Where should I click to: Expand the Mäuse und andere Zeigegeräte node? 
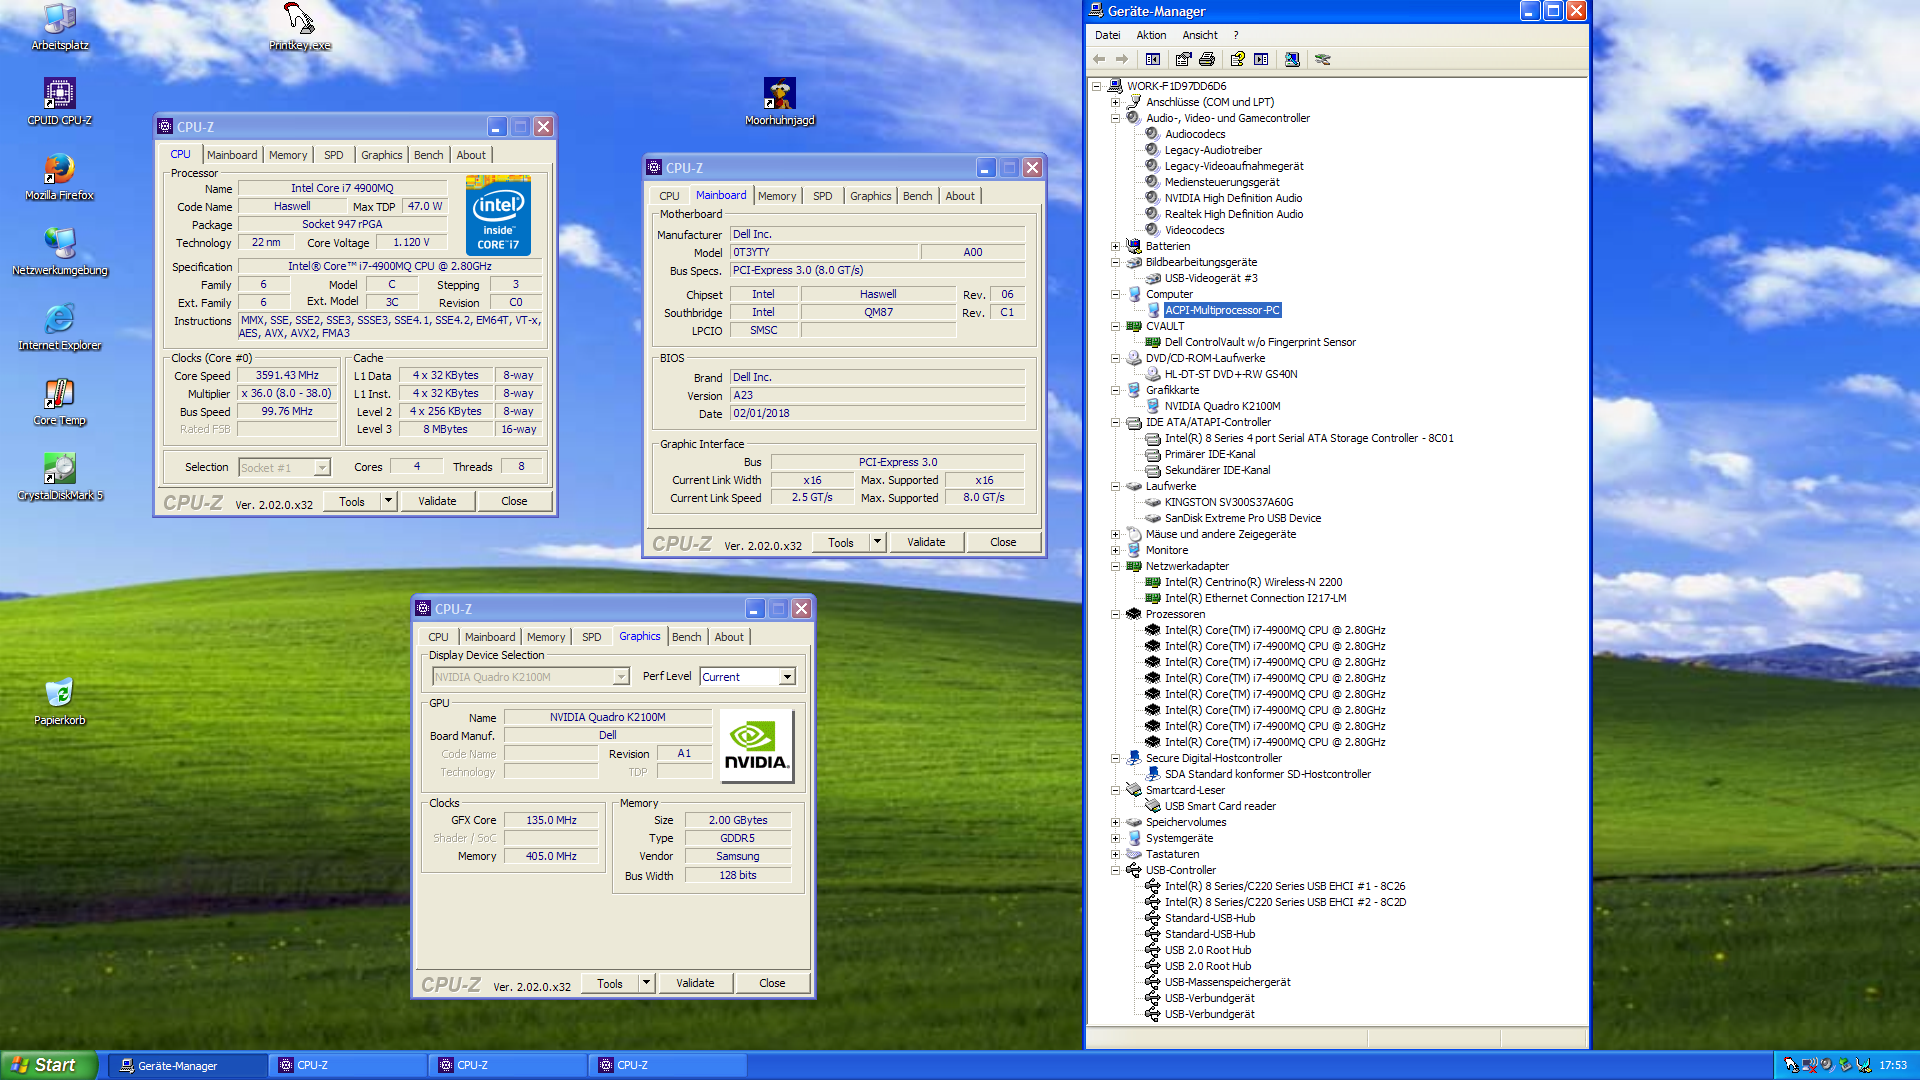coord(1115,534)
